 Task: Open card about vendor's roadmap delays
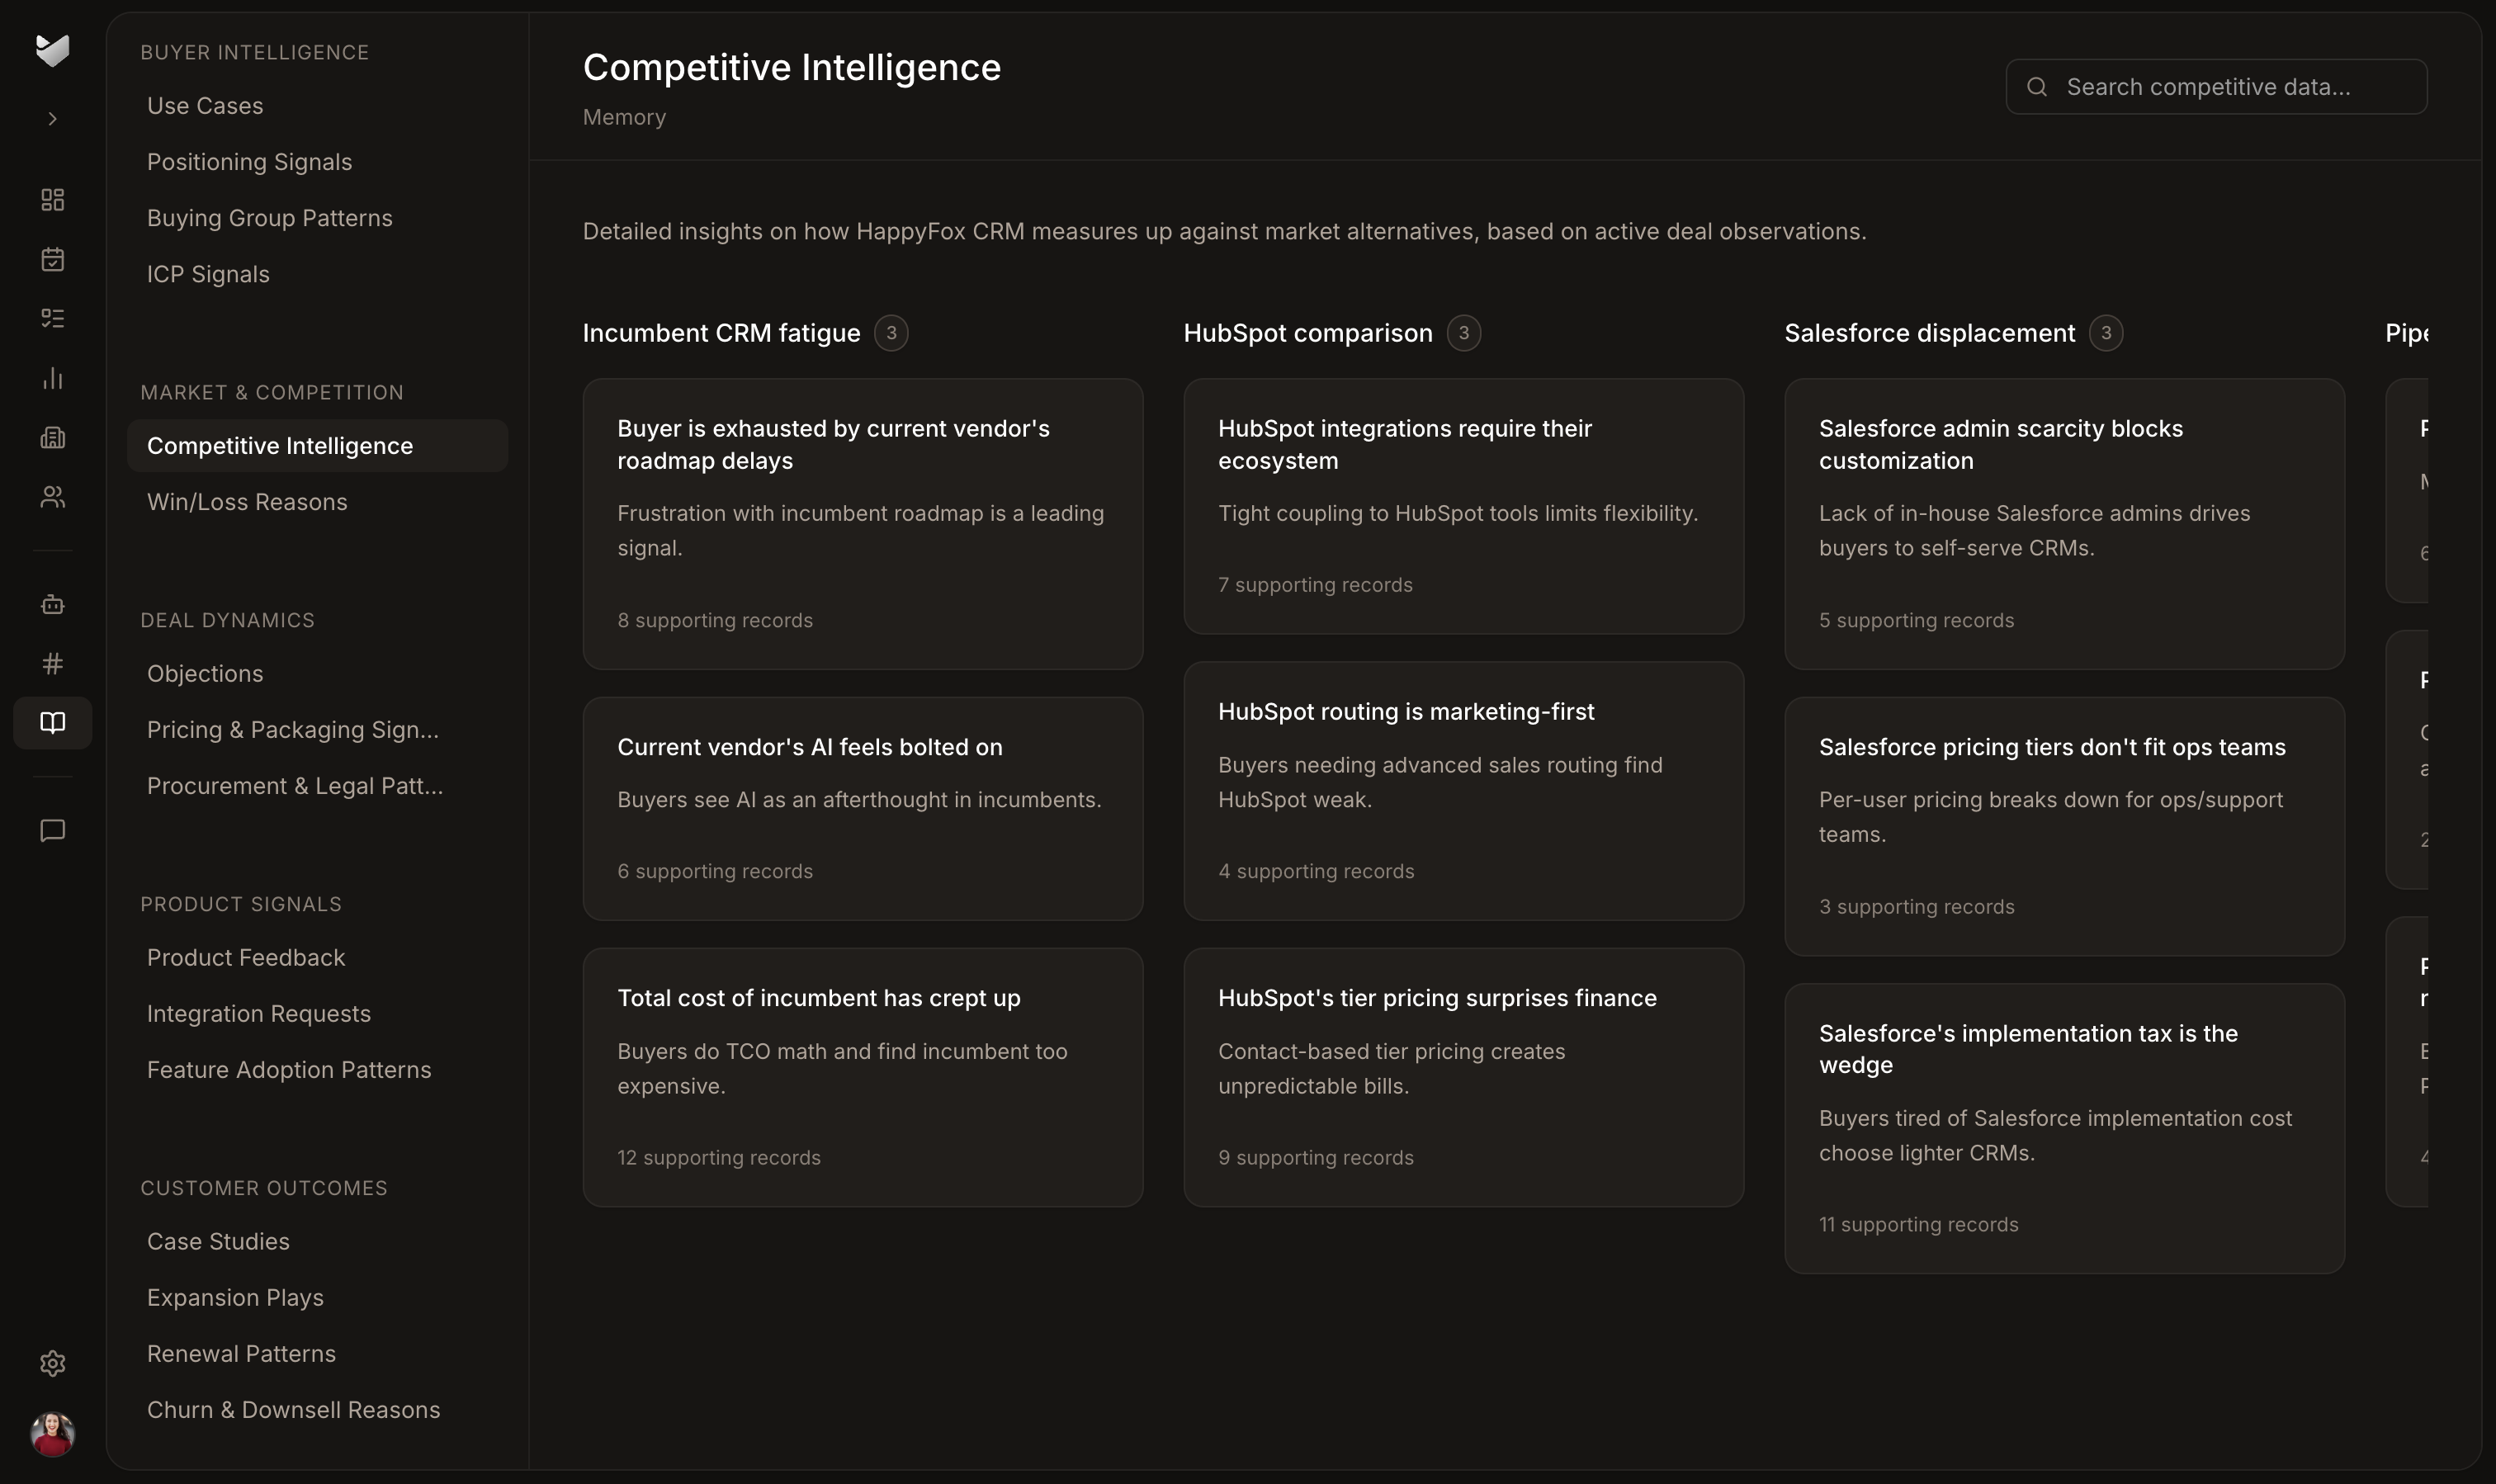(863, 524)
